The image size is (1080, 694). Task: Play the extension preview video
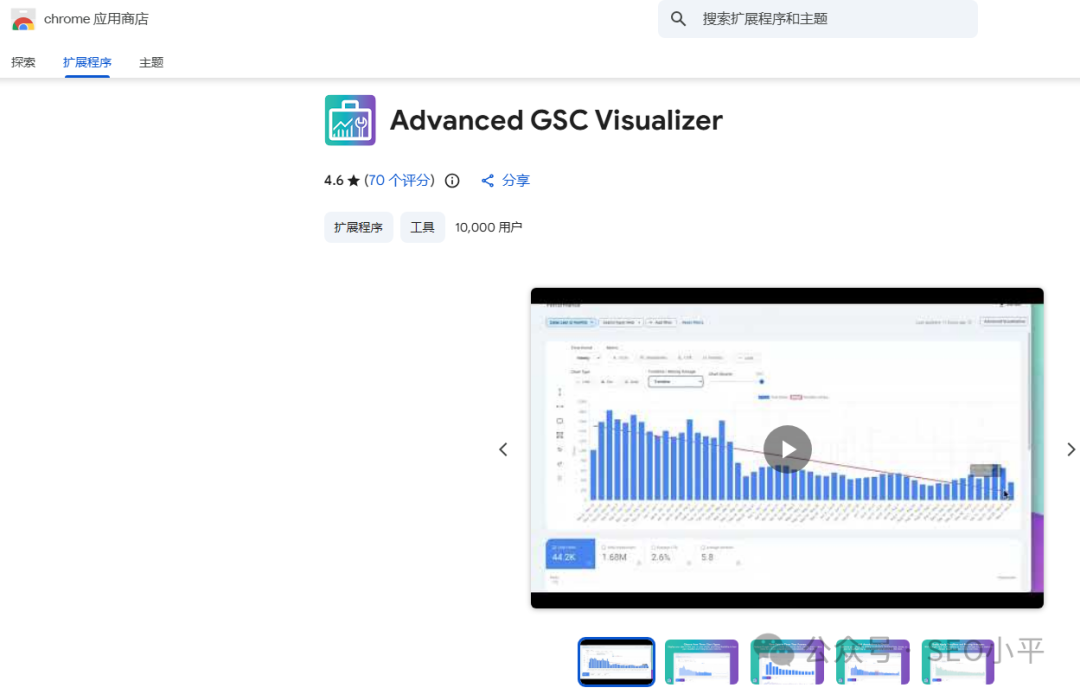(787, 449)
